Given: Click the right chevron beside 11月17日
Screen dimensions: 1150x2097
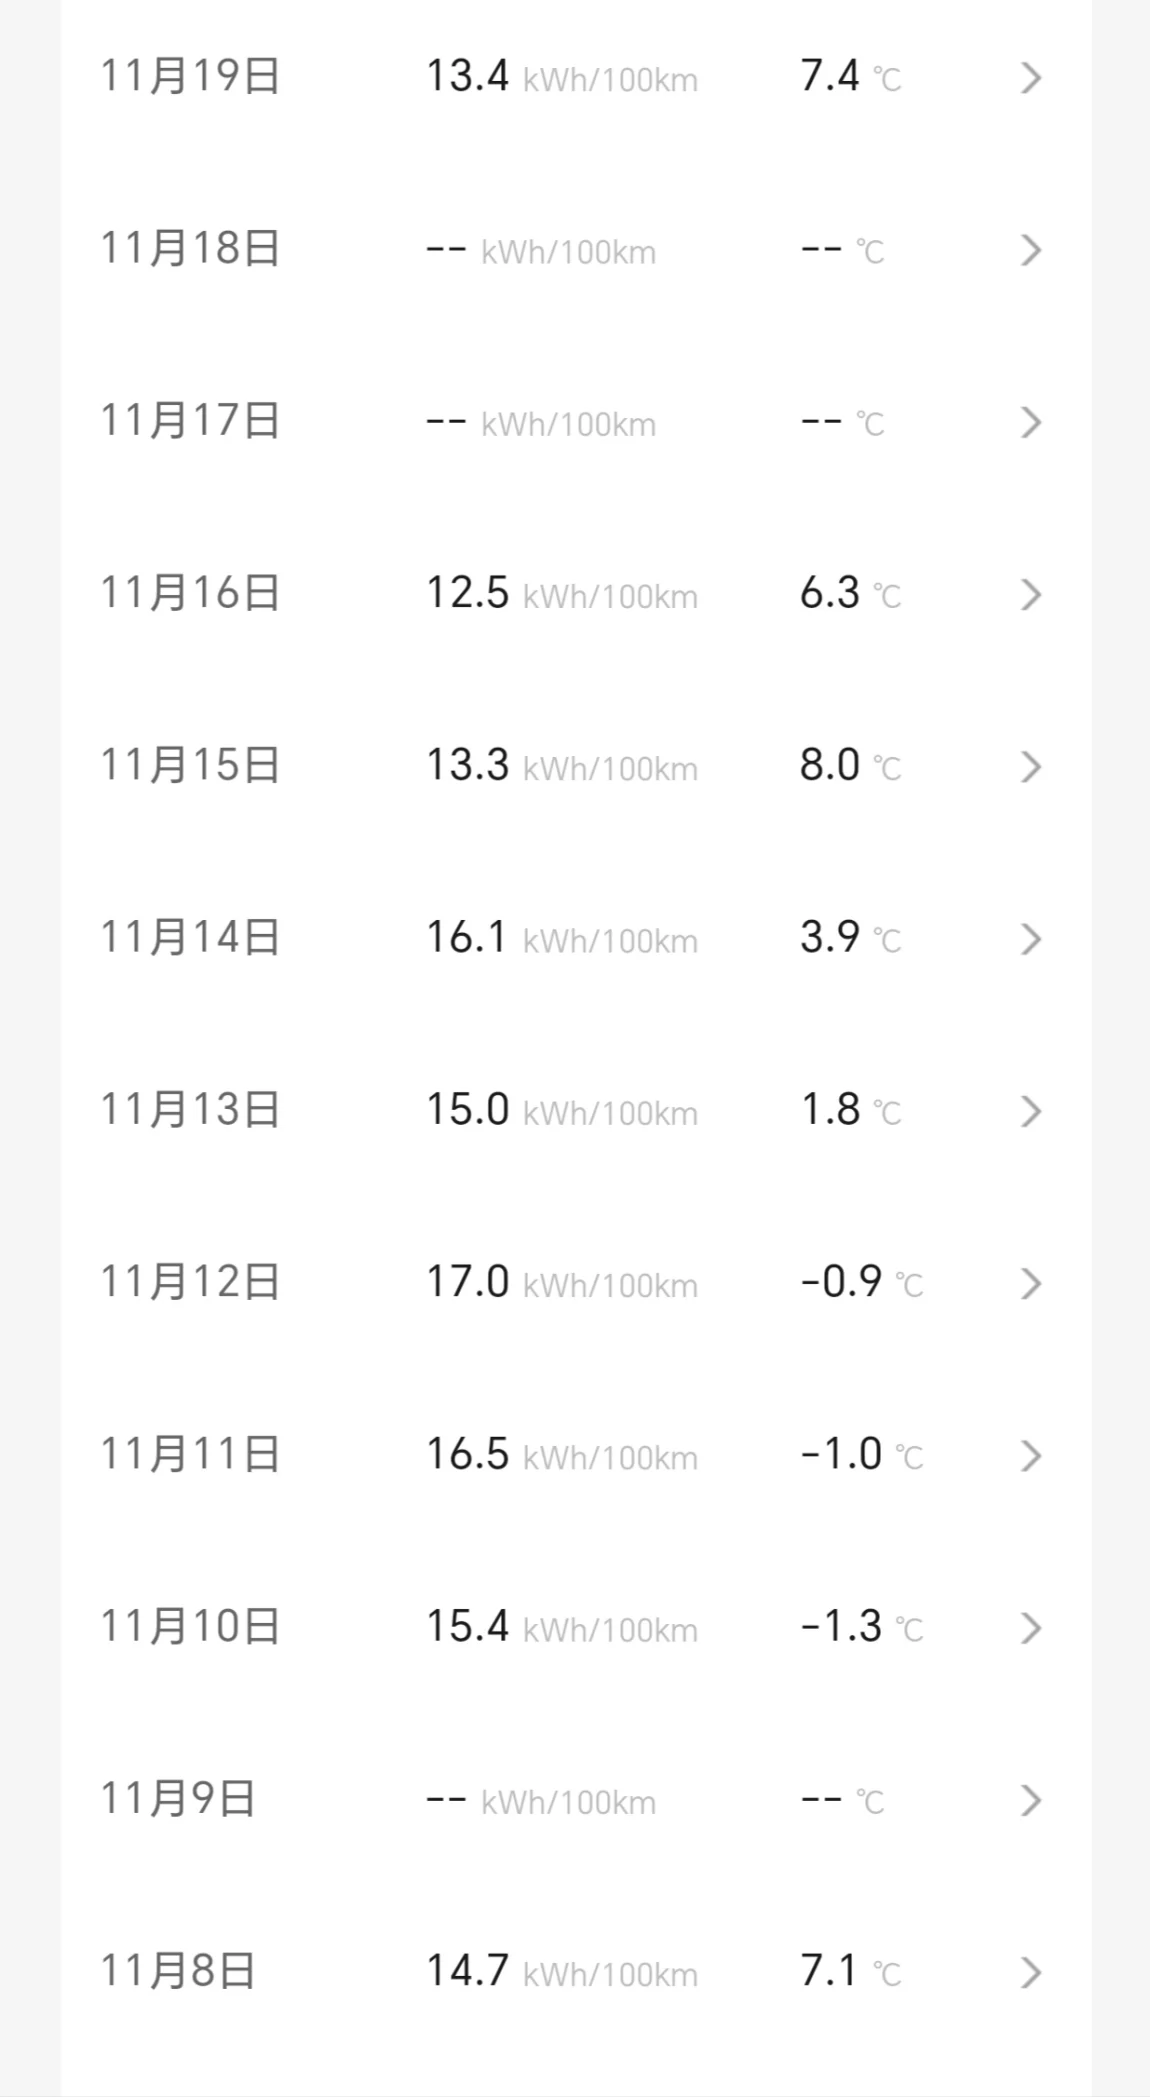Looking at the screenshot, I should pos(1030,422).
